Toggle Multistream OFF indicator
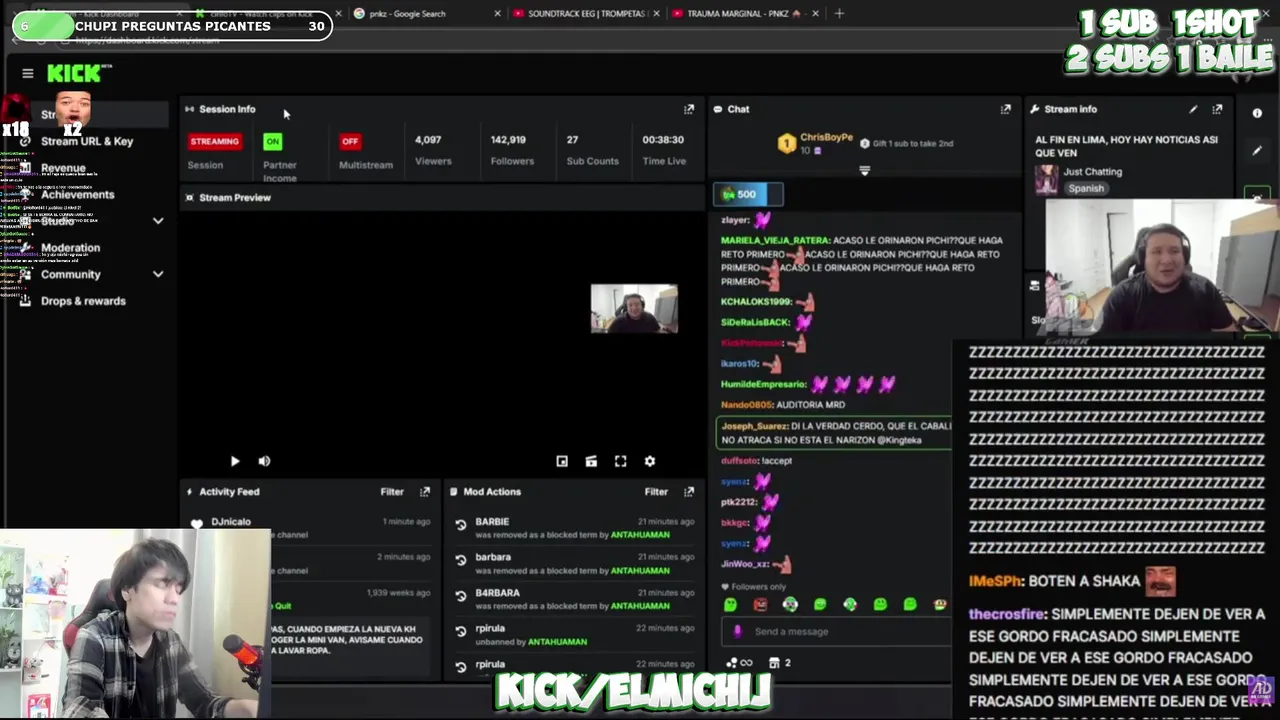 point(350,141)
